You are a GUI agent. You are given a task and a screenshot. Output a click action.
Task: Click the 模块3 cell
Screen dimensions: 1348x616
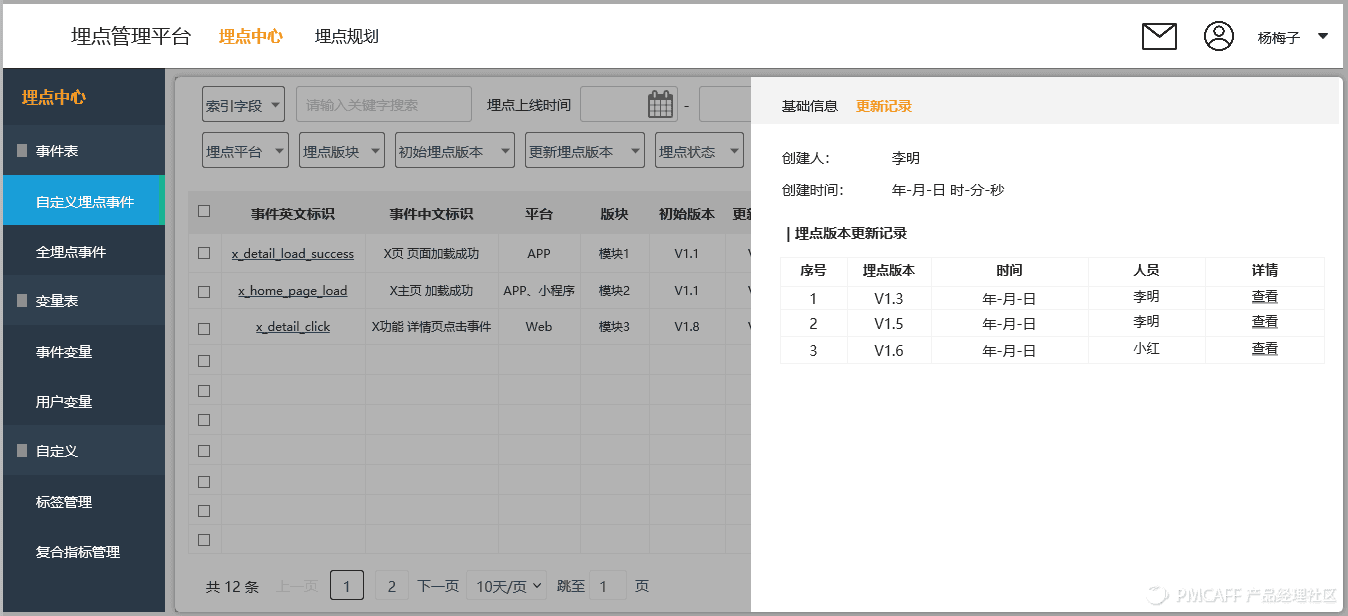(614, 327)
